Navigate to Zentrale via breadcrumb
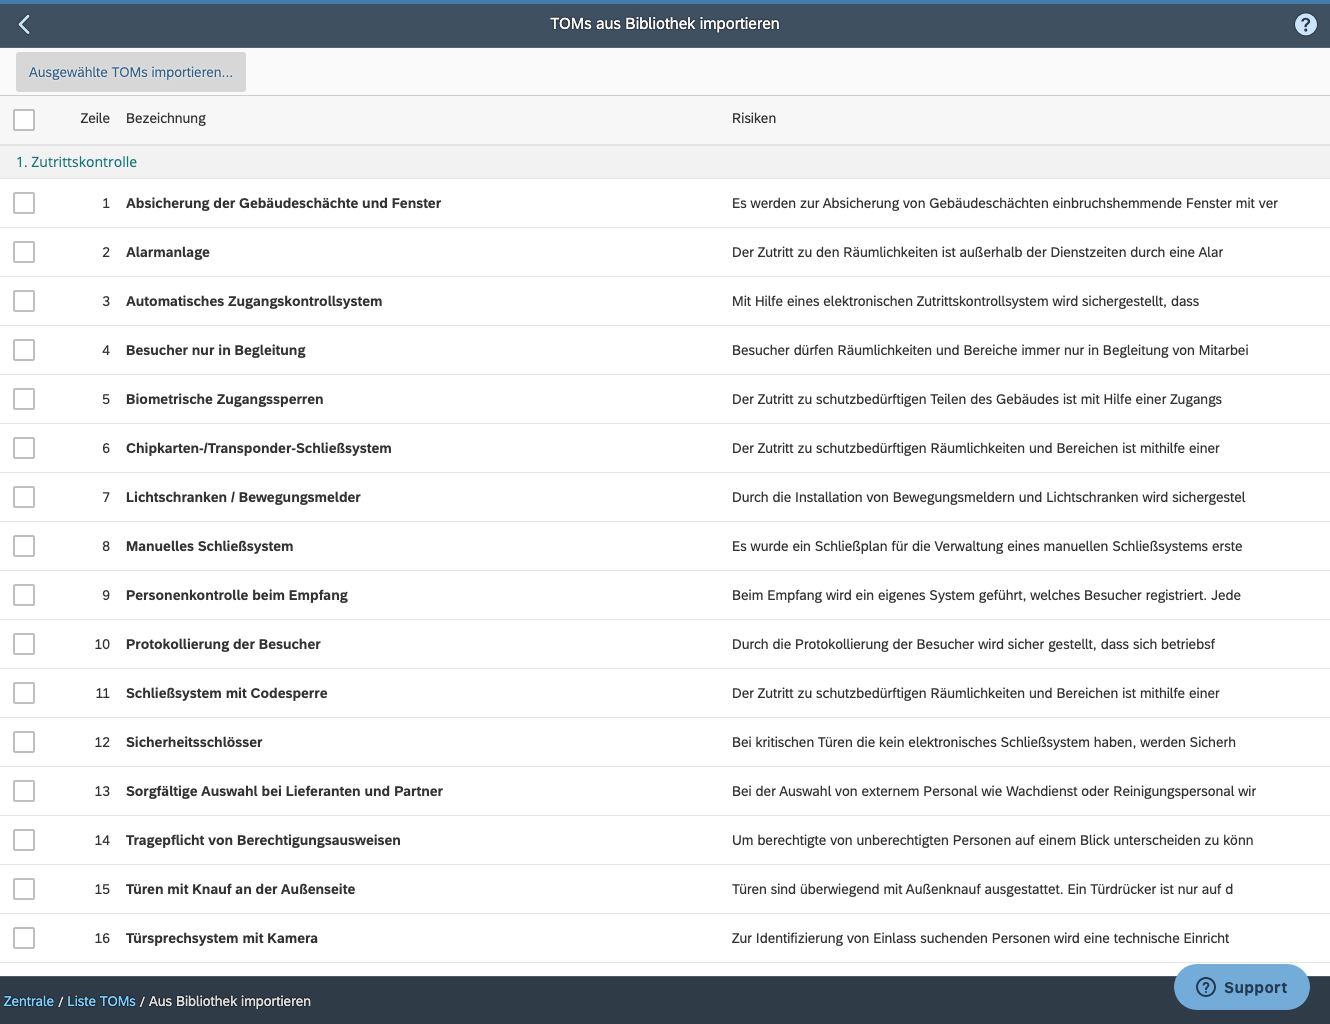 coord(28,1000)
